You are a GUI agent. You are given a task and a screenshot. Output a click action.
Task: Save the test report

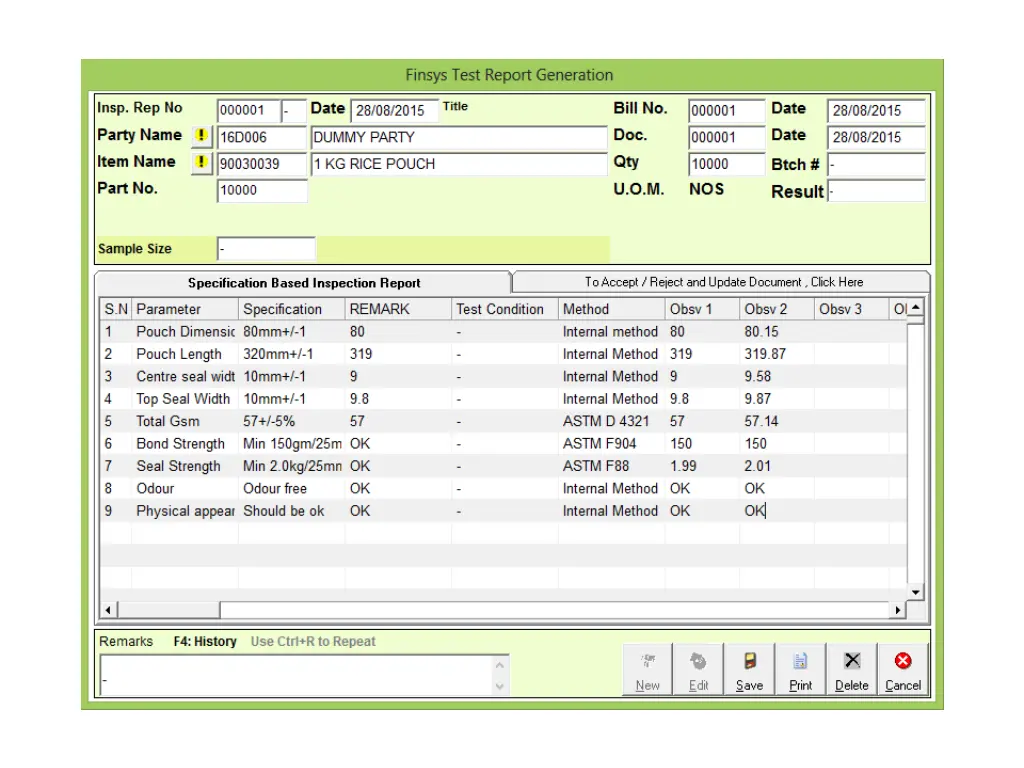point(749,670)
